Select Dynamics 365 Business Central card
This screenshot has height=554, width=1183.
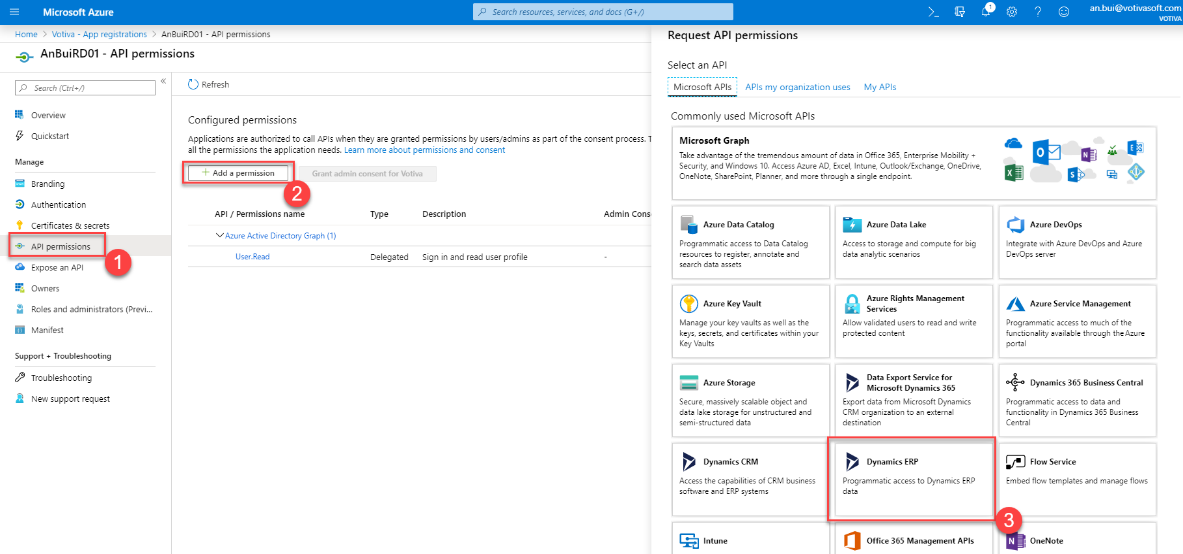pyautogui.click(x=1077, y=399)
